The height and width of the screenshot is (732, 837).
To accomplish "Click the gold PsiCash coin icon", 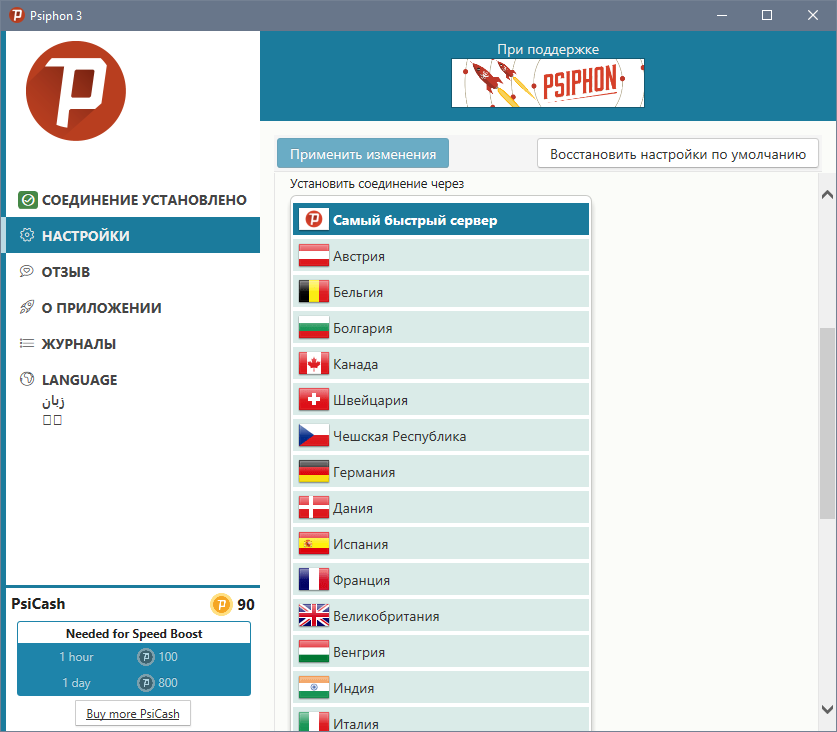I will tap(221, 604).
